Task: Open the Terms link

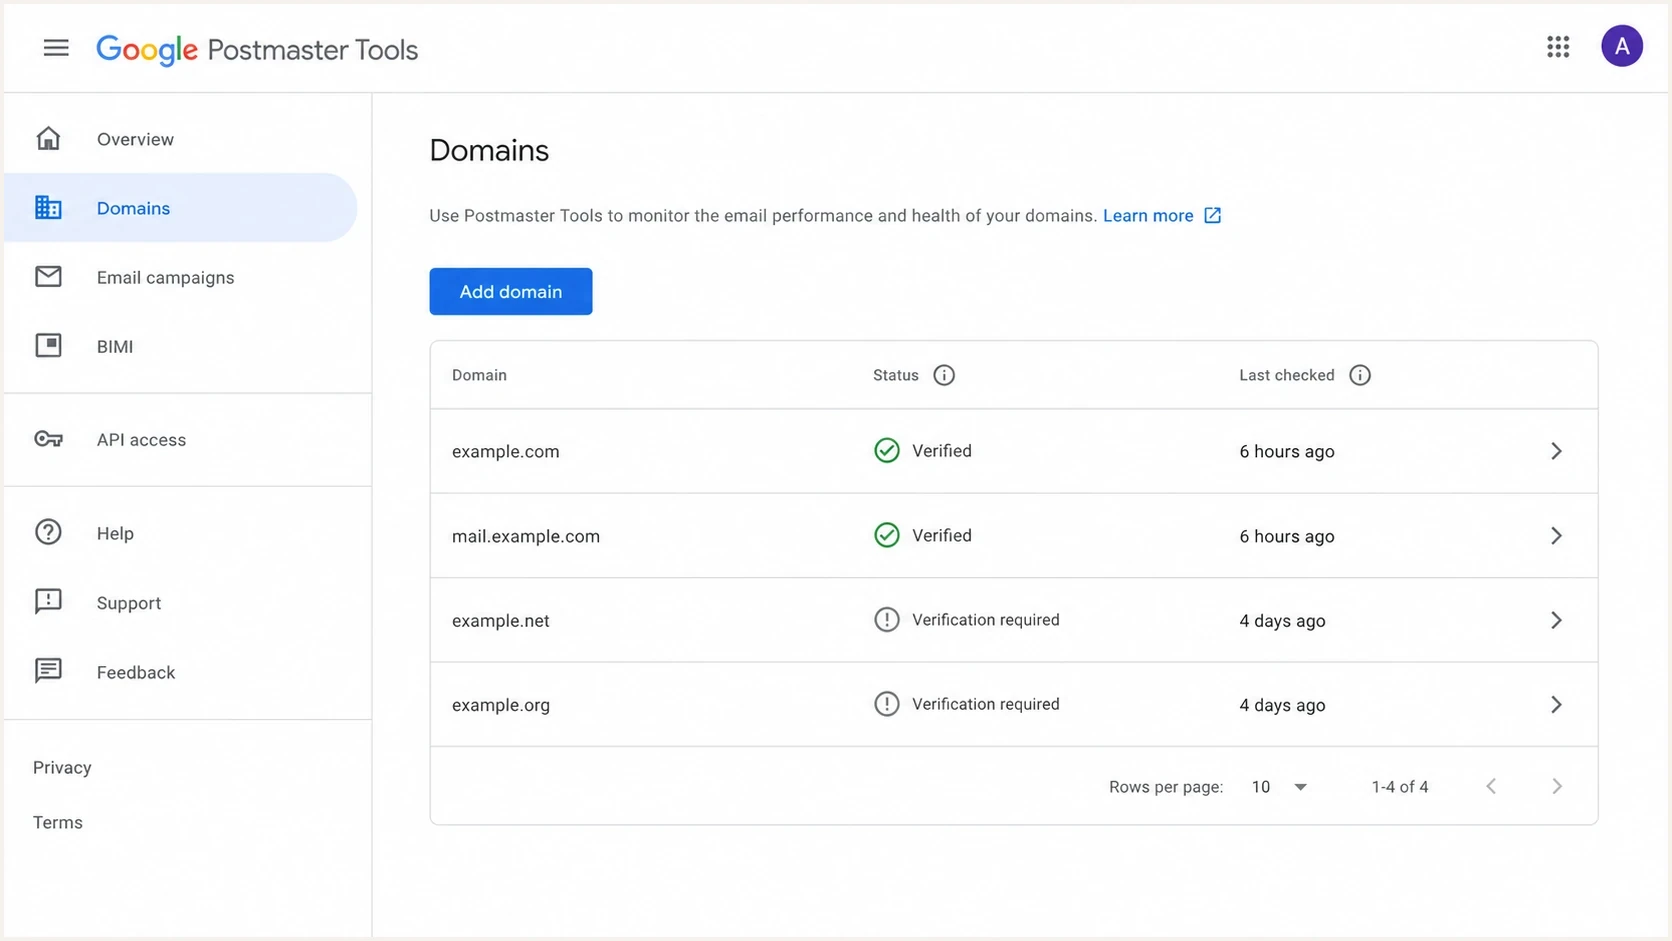Action: click(x=58, y=822)
